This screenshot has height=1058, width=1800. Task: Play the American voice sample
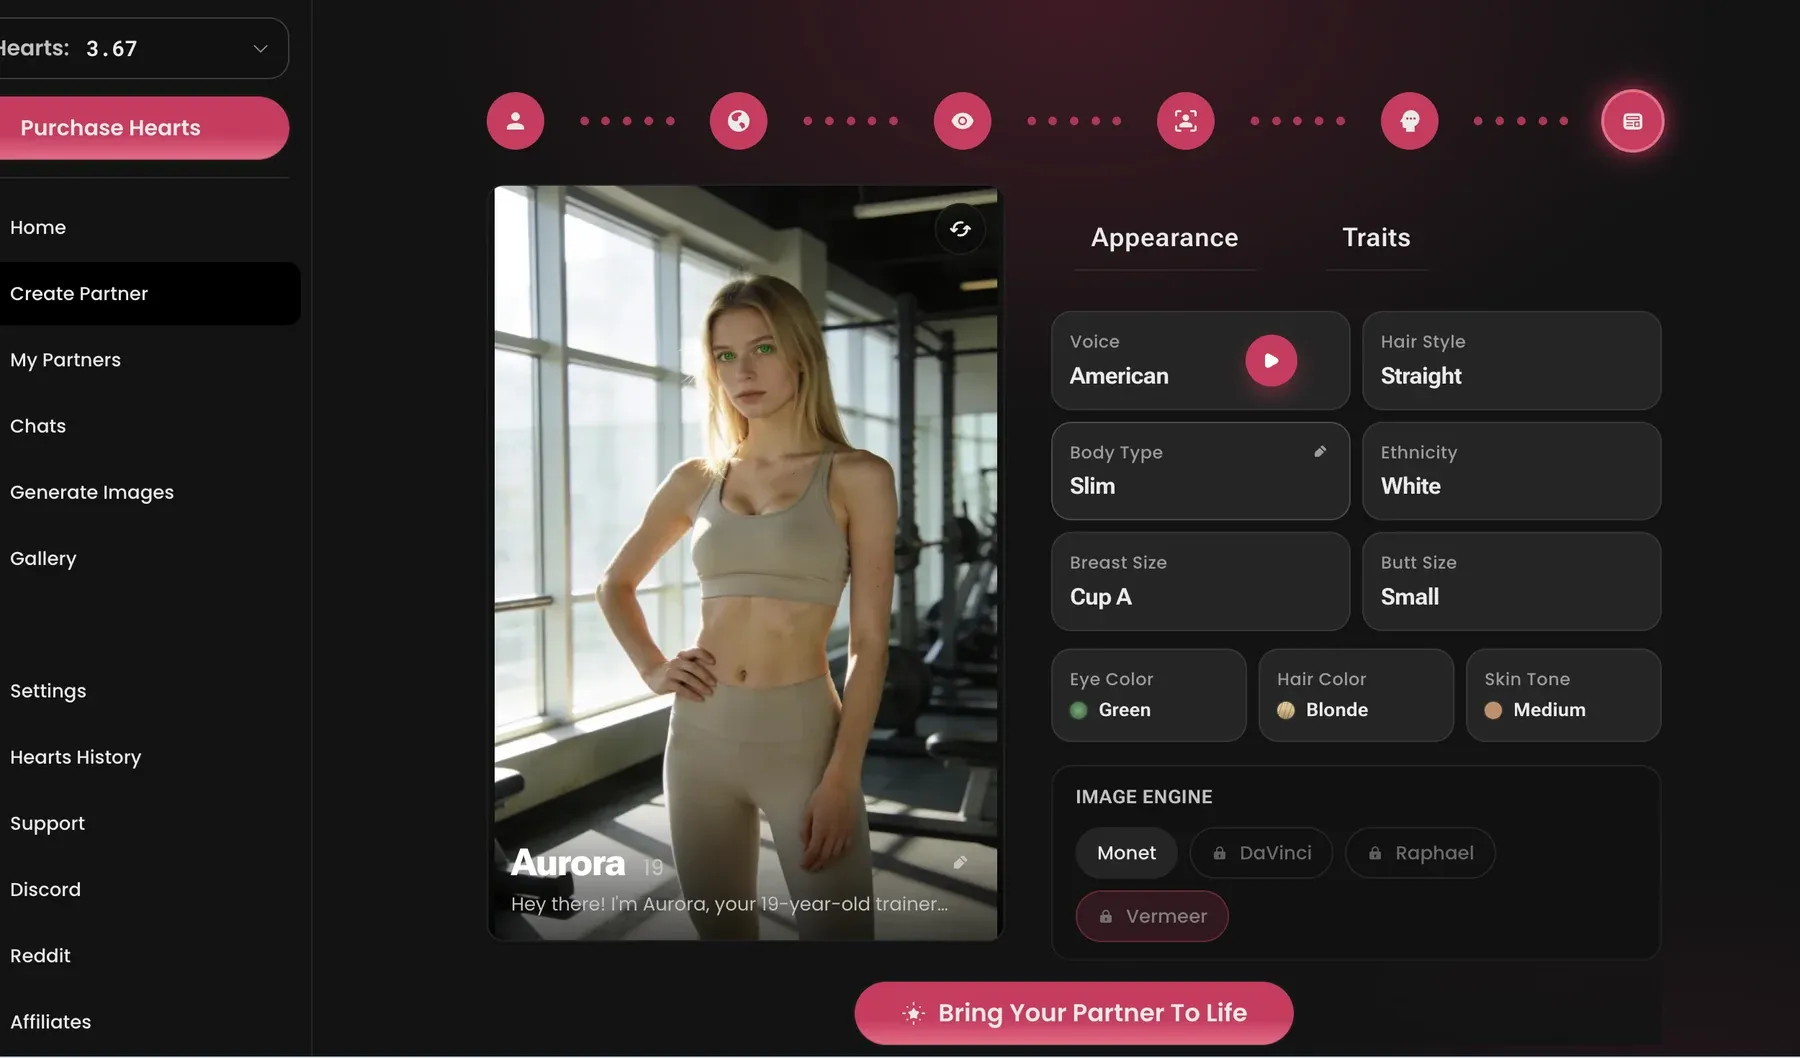click(x=1271, y=360)
